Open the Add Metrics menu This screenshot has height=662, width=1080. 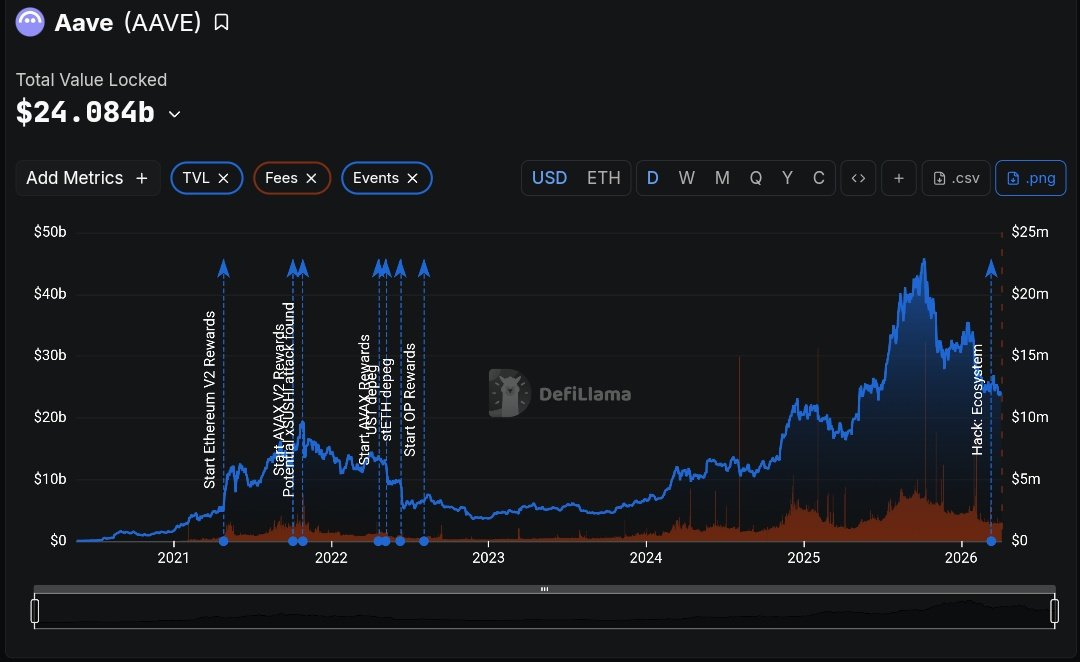pyautogui.click(x=87, y=177)
